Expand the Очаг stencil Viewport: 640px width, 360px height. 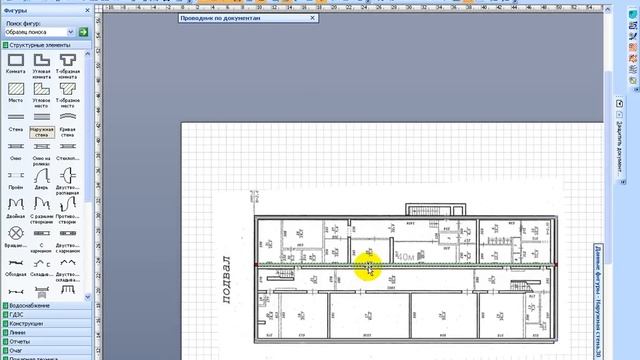click(47, 350)
